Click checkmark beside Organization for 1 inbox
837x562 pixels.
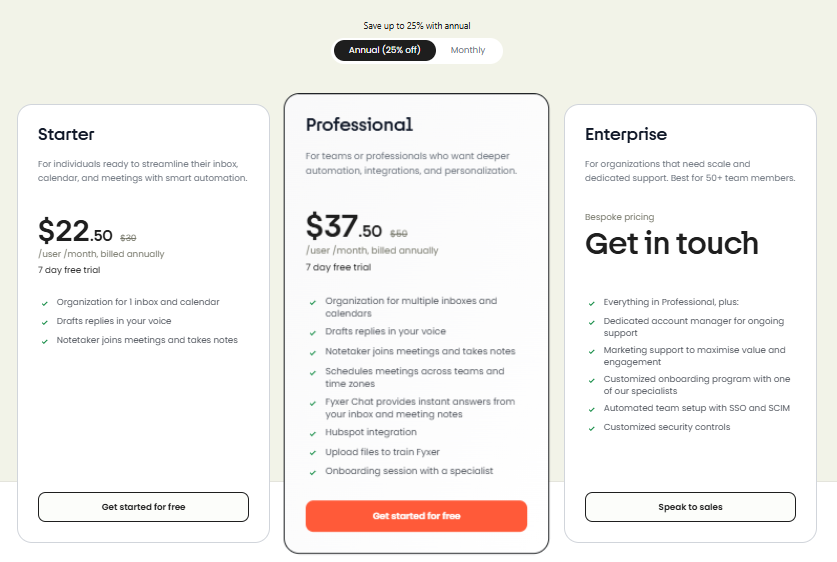pos(45,302)
